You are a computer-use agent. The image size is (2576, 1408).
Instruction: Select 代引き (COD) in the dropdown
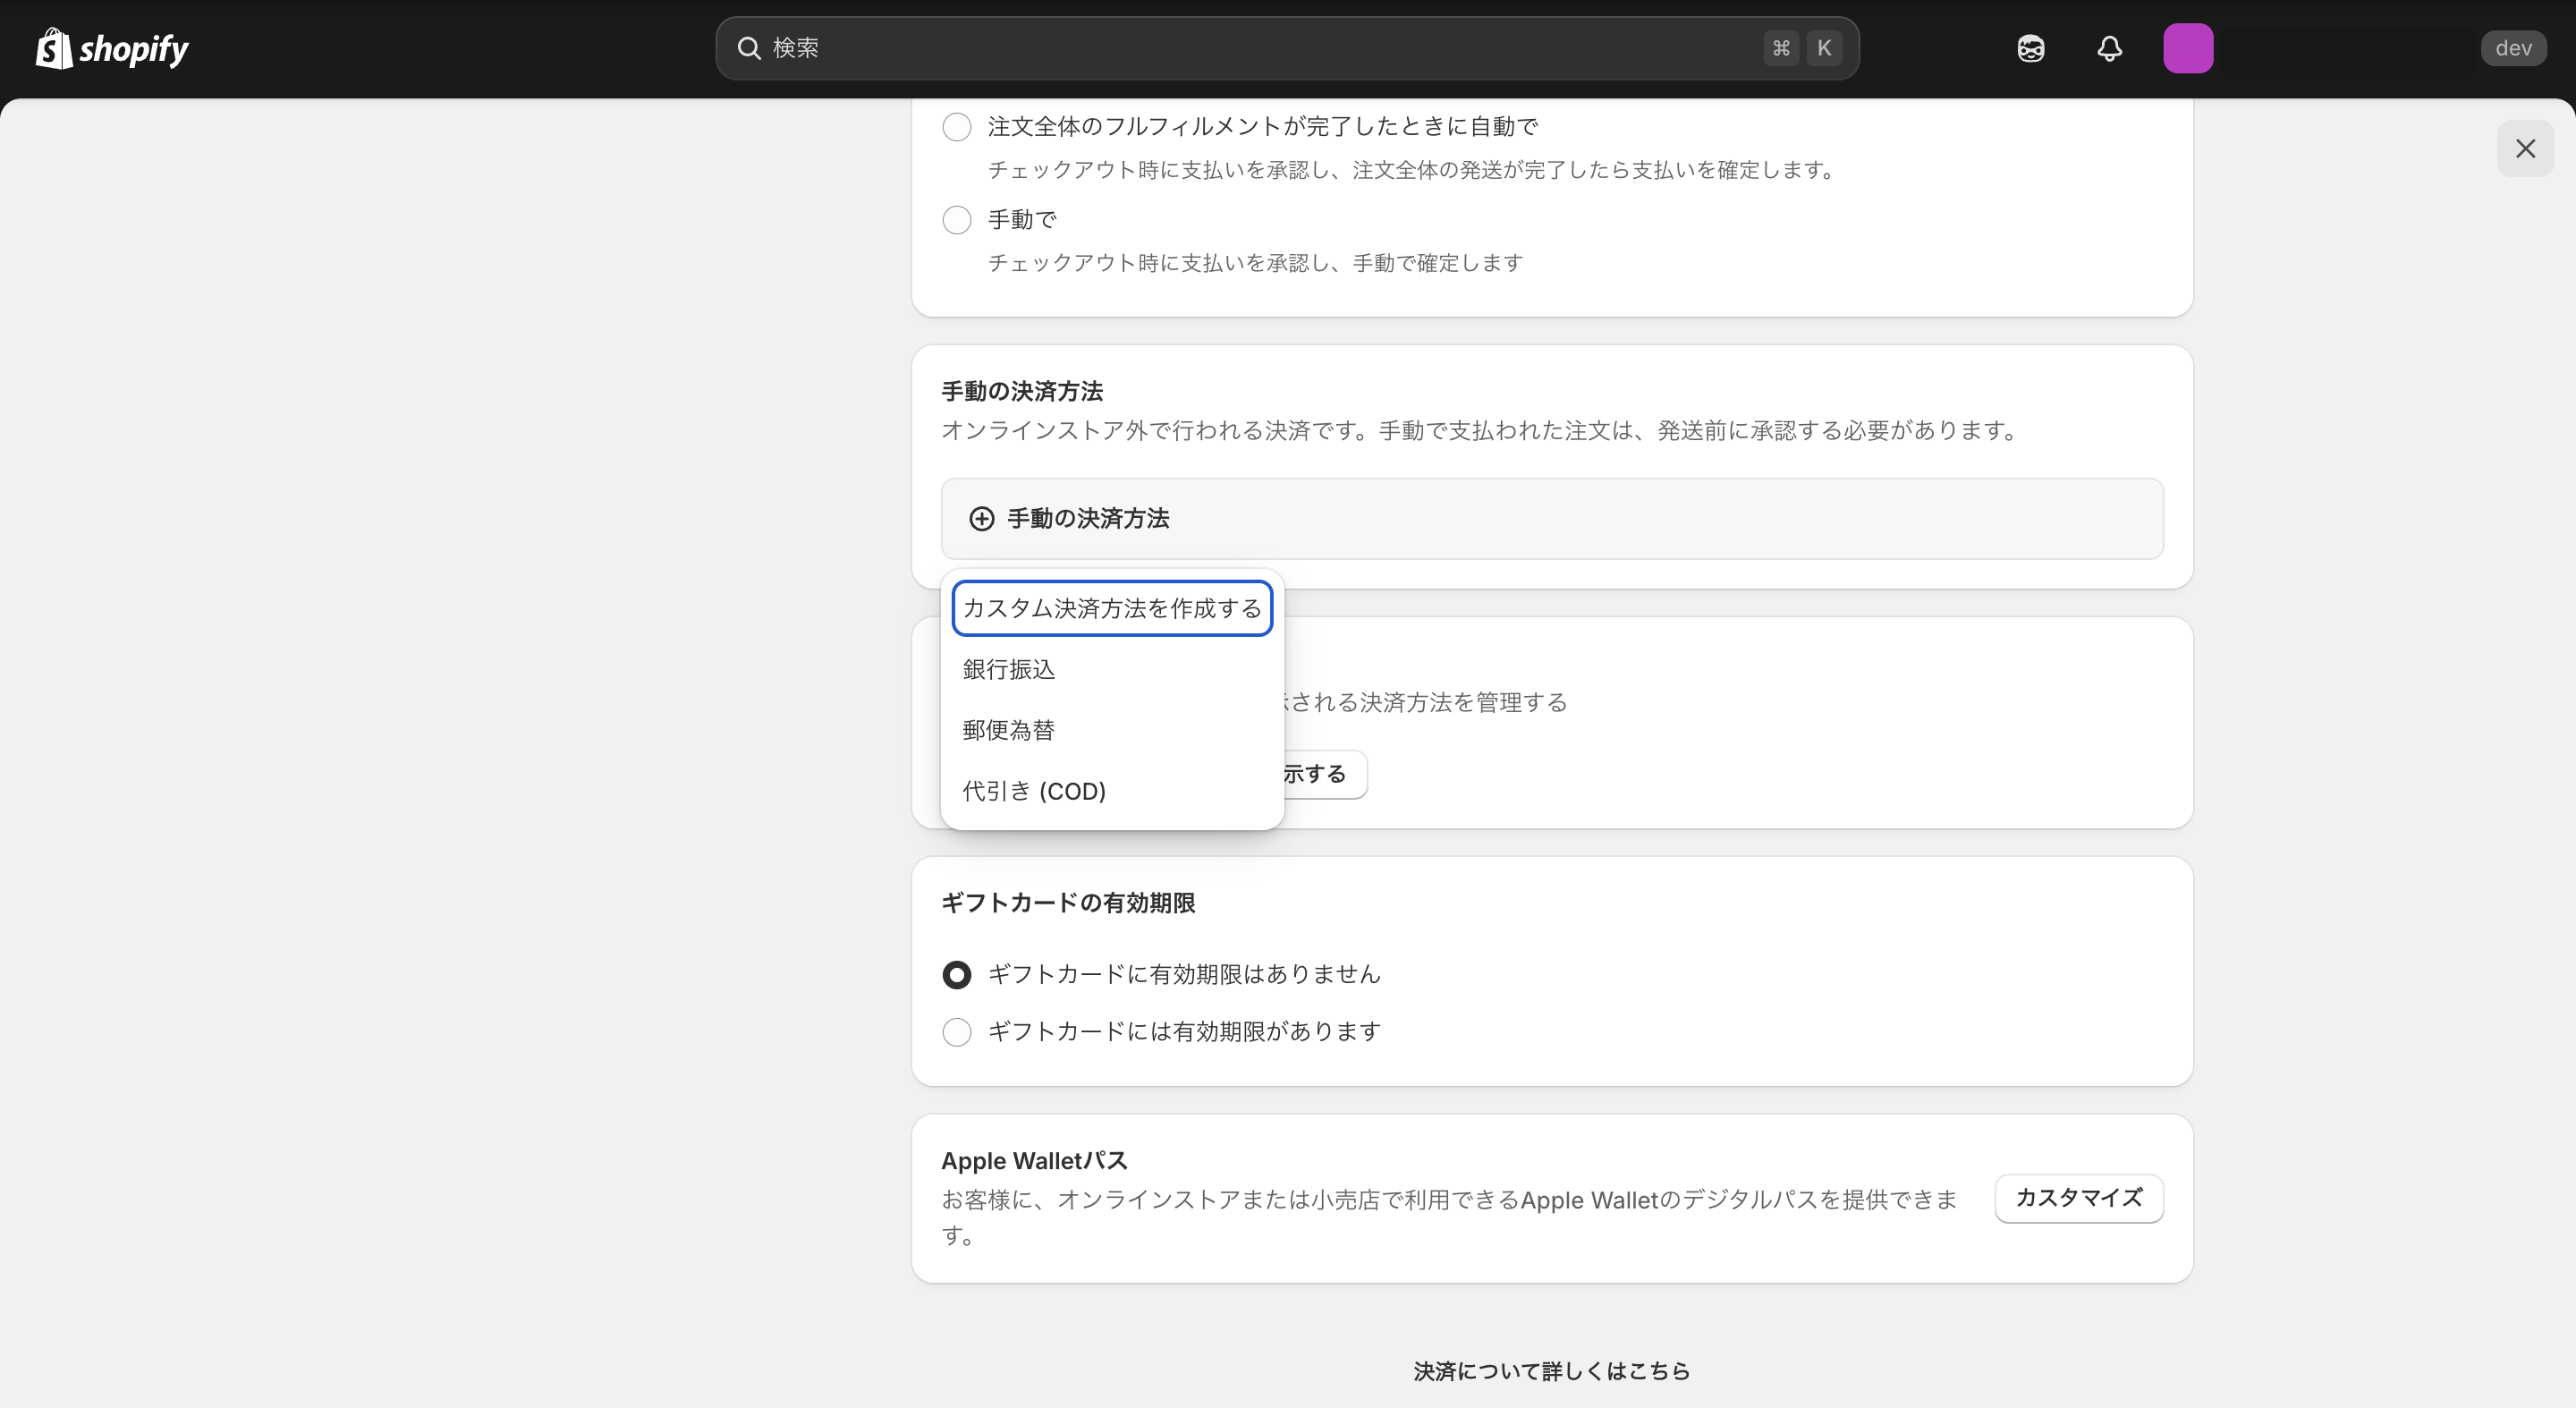(1034, 789)
